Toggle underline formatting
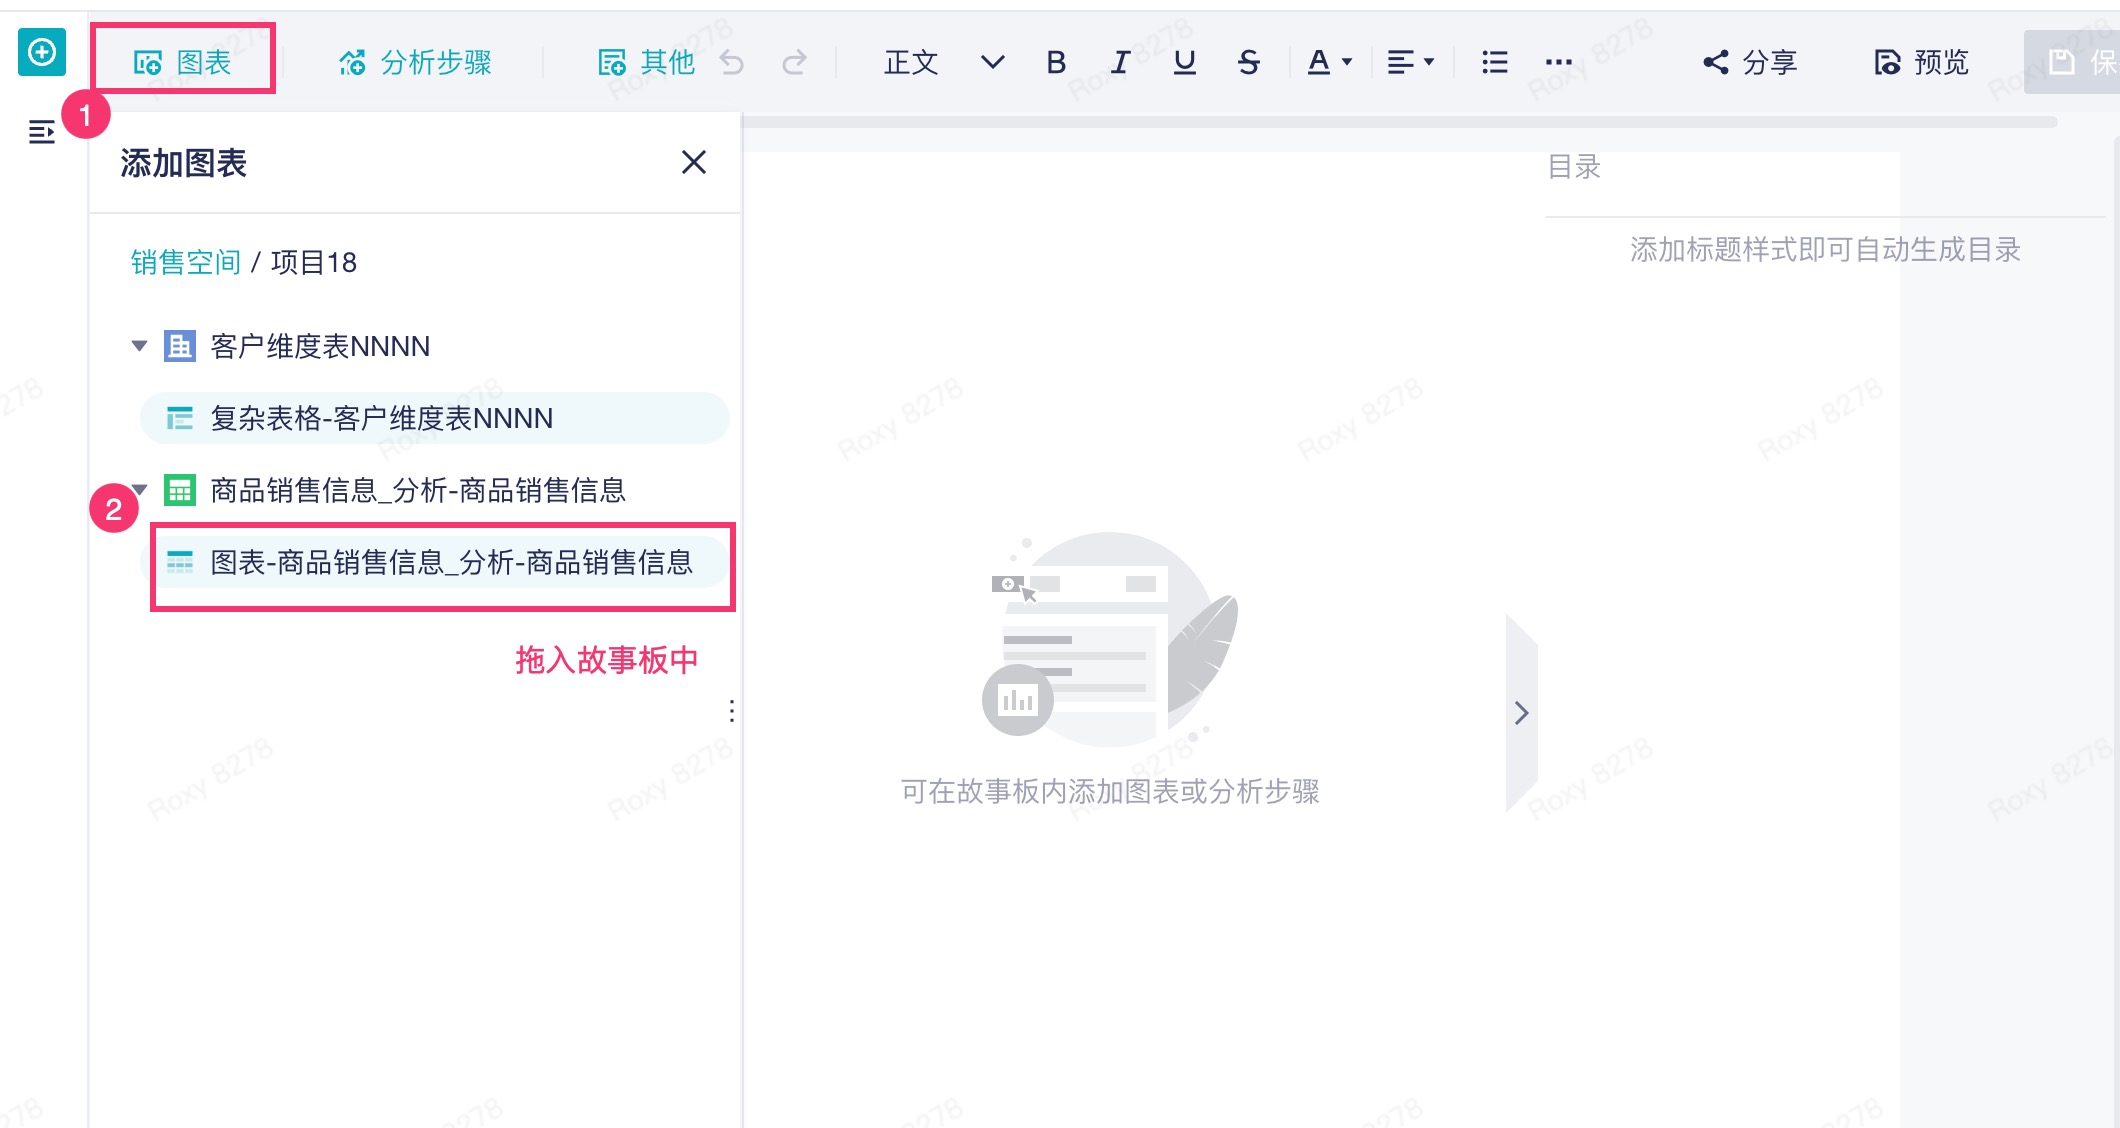 pyautogui.click(x=1184, y=63)
